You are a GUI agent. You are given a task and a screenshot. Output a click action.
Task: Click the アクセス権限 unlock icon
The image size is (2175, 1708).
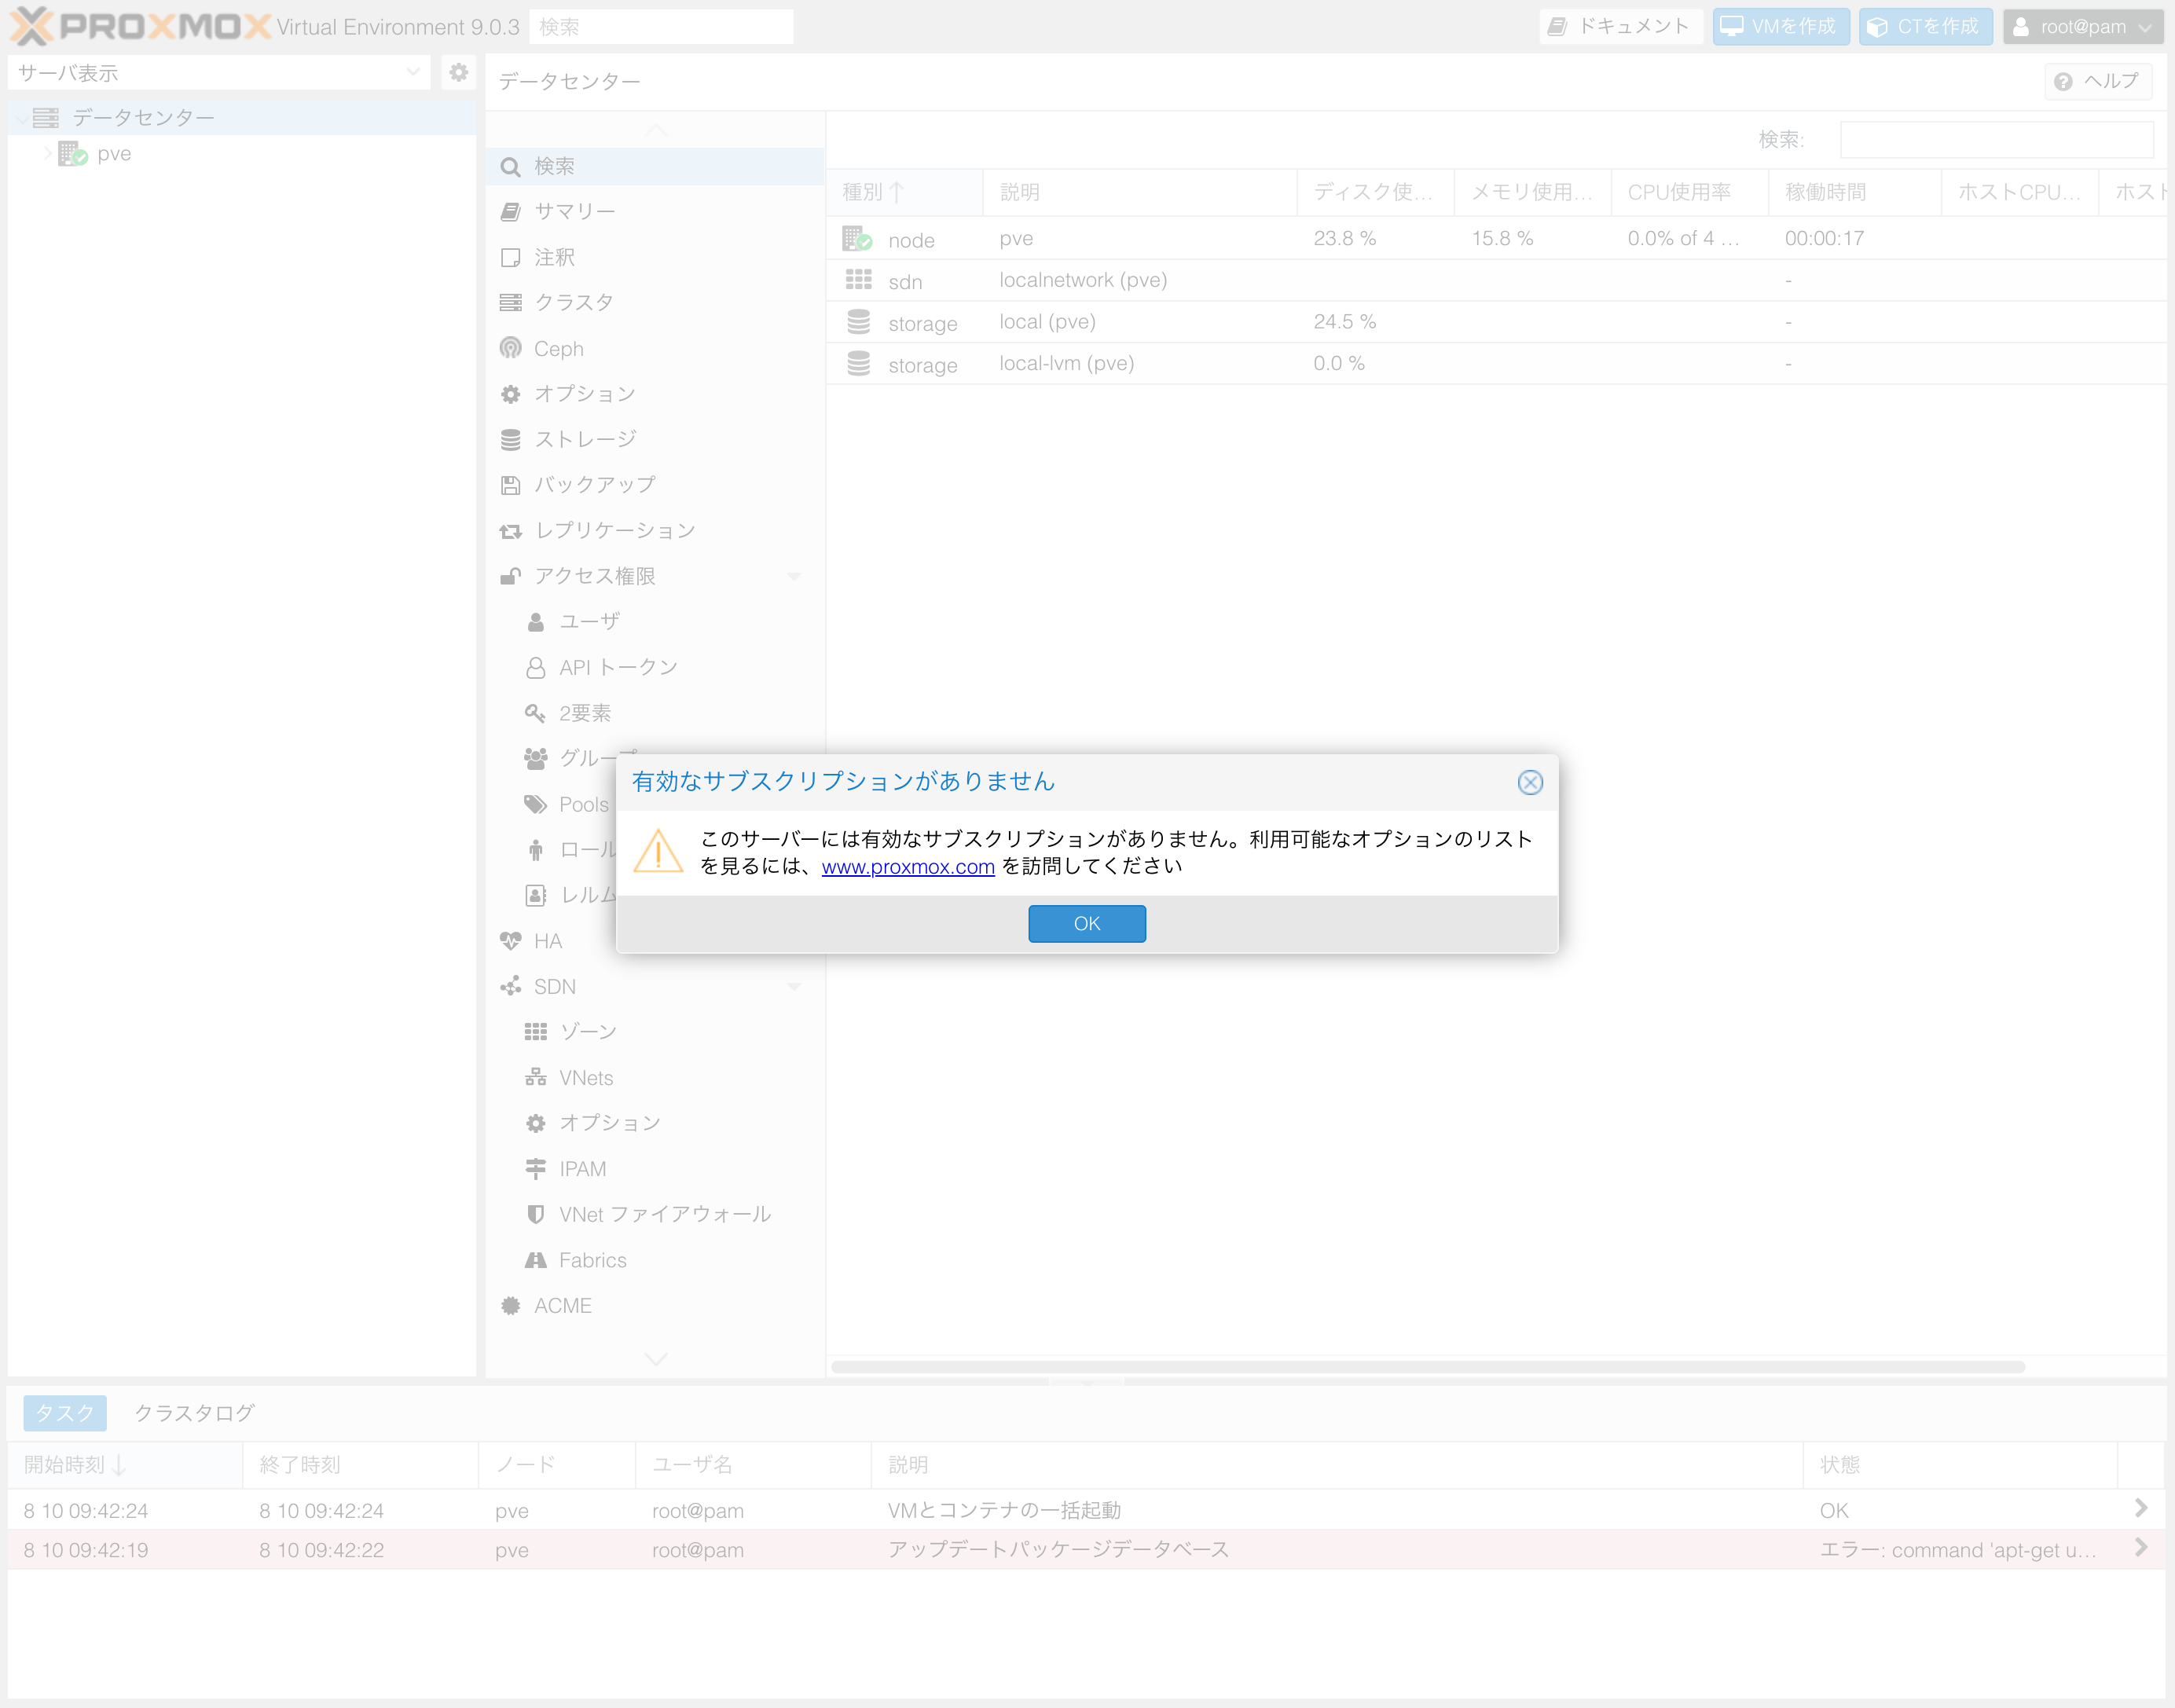pyautogui.click(x=510, y=576)
